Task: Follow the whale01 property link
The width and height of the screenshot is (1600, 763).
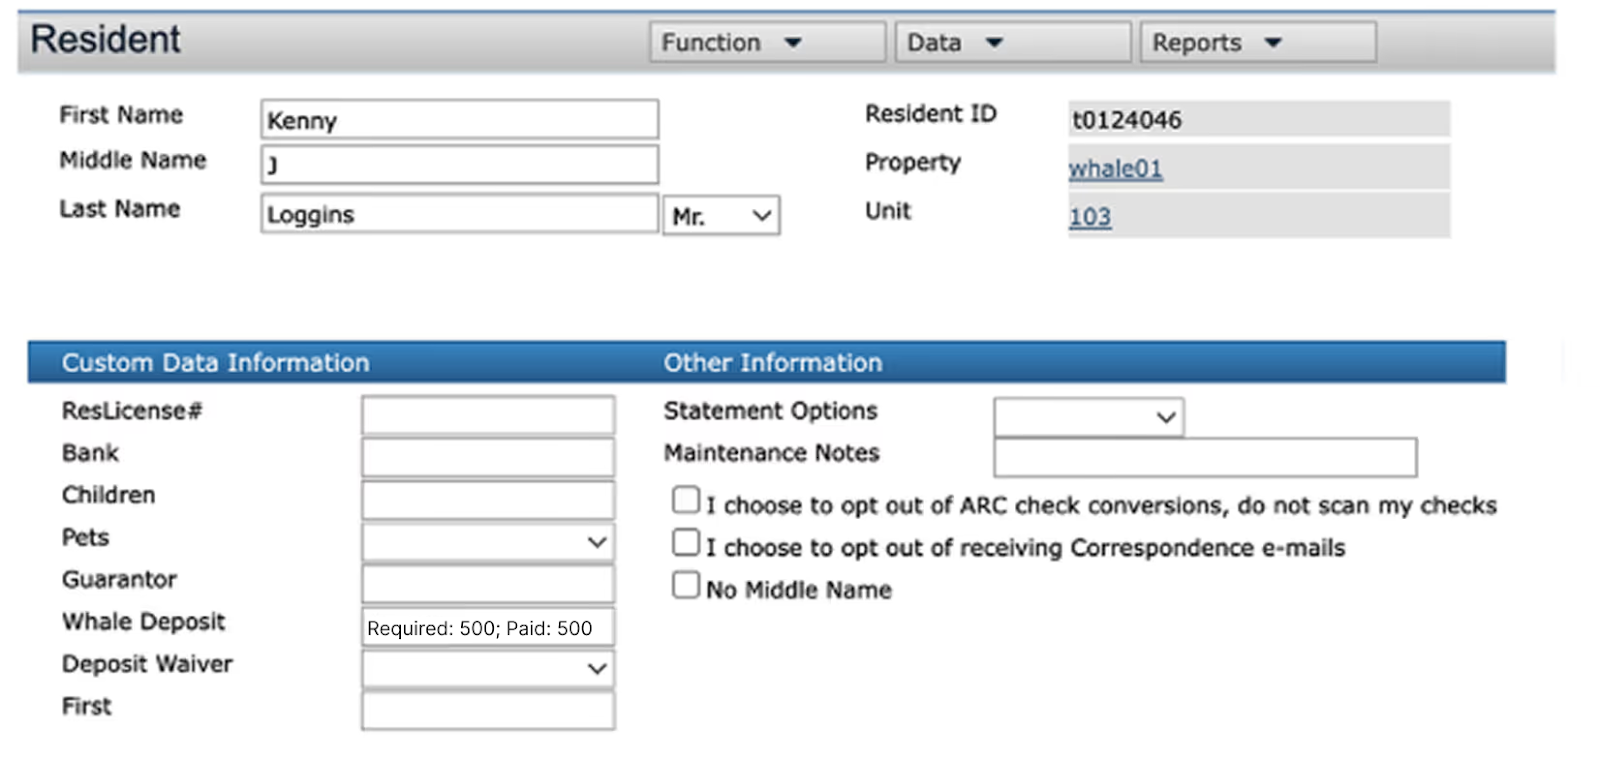Action: (1115, 168)
